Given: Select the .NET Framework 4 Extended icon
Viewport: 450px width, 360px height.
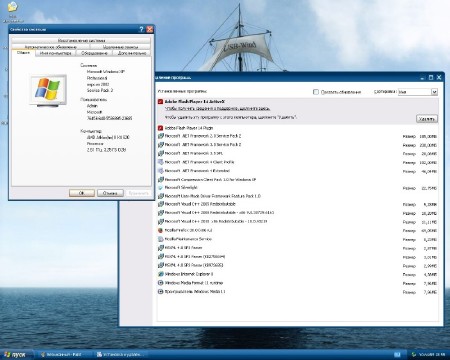Looking at the screenshot, I should coord(160,171).
